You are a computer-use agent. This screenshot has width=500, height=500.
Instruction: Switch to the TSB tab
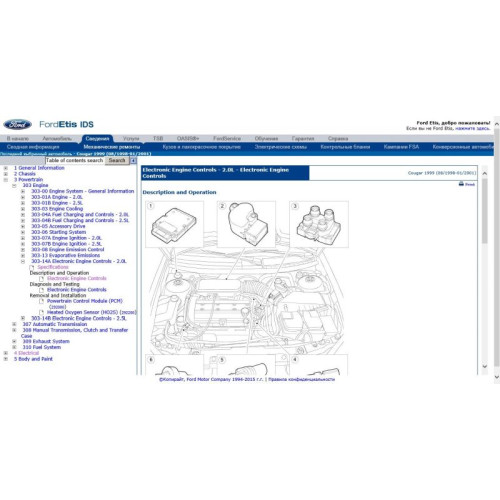pos(158,138)
